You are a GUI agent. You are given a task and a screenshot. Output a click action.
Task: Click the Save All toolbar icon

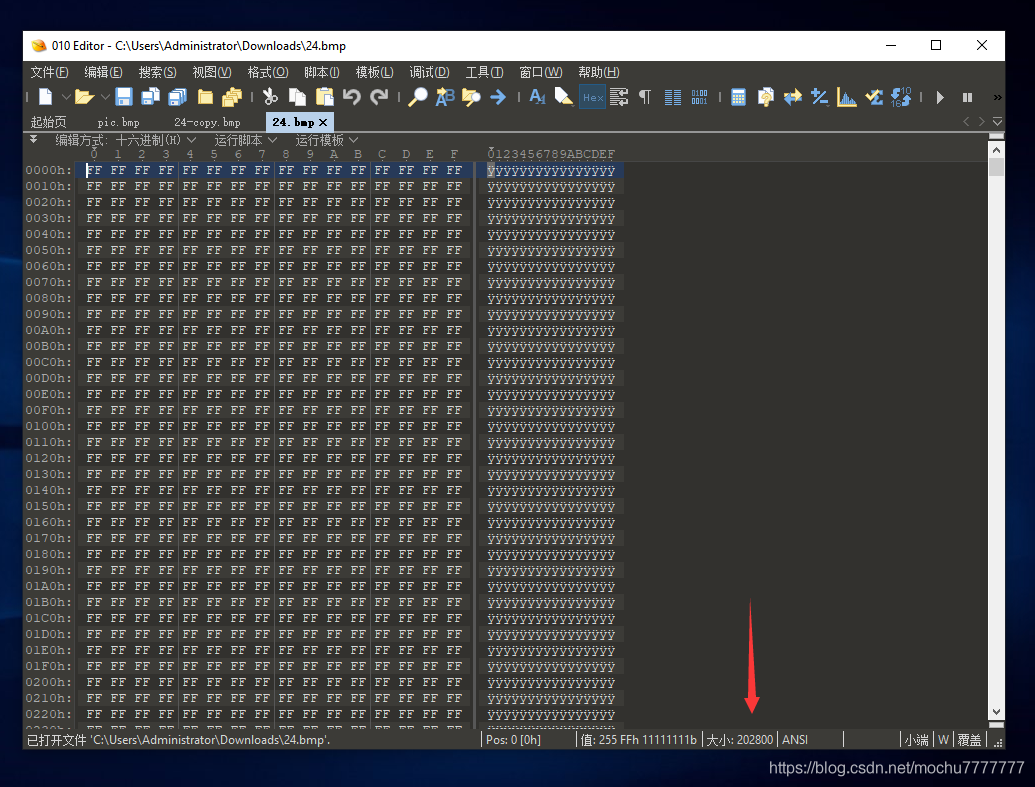click(178, 97)
